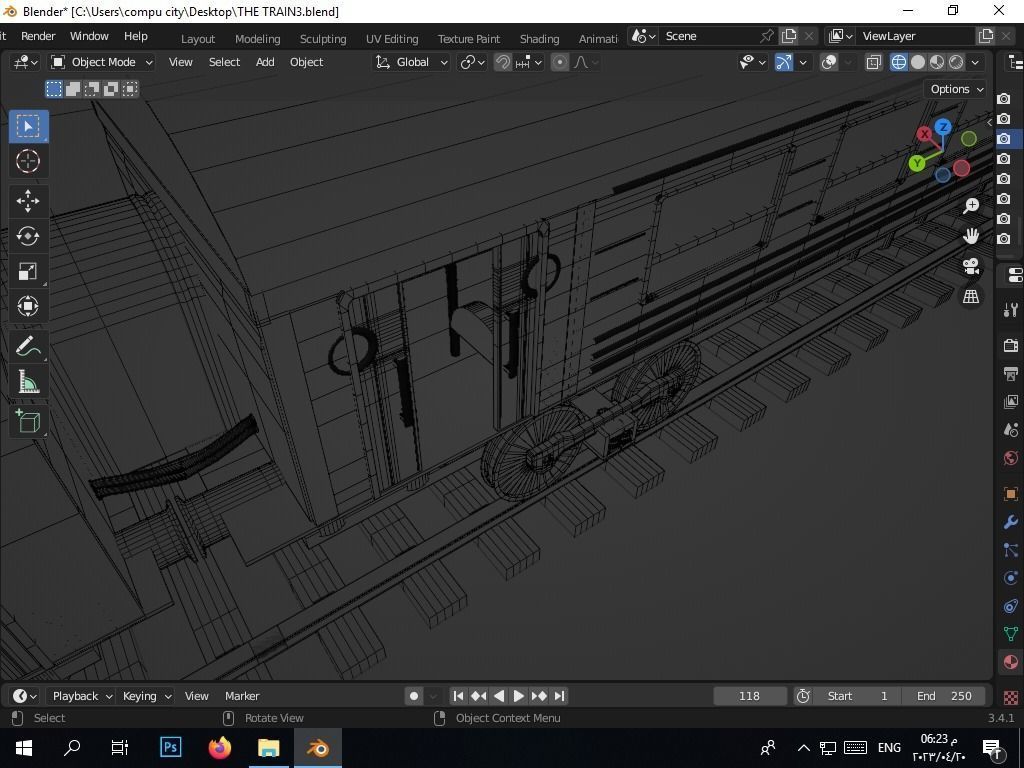
Task: Switch to rendered viewport shading
Action: click(x=955, y=62)
